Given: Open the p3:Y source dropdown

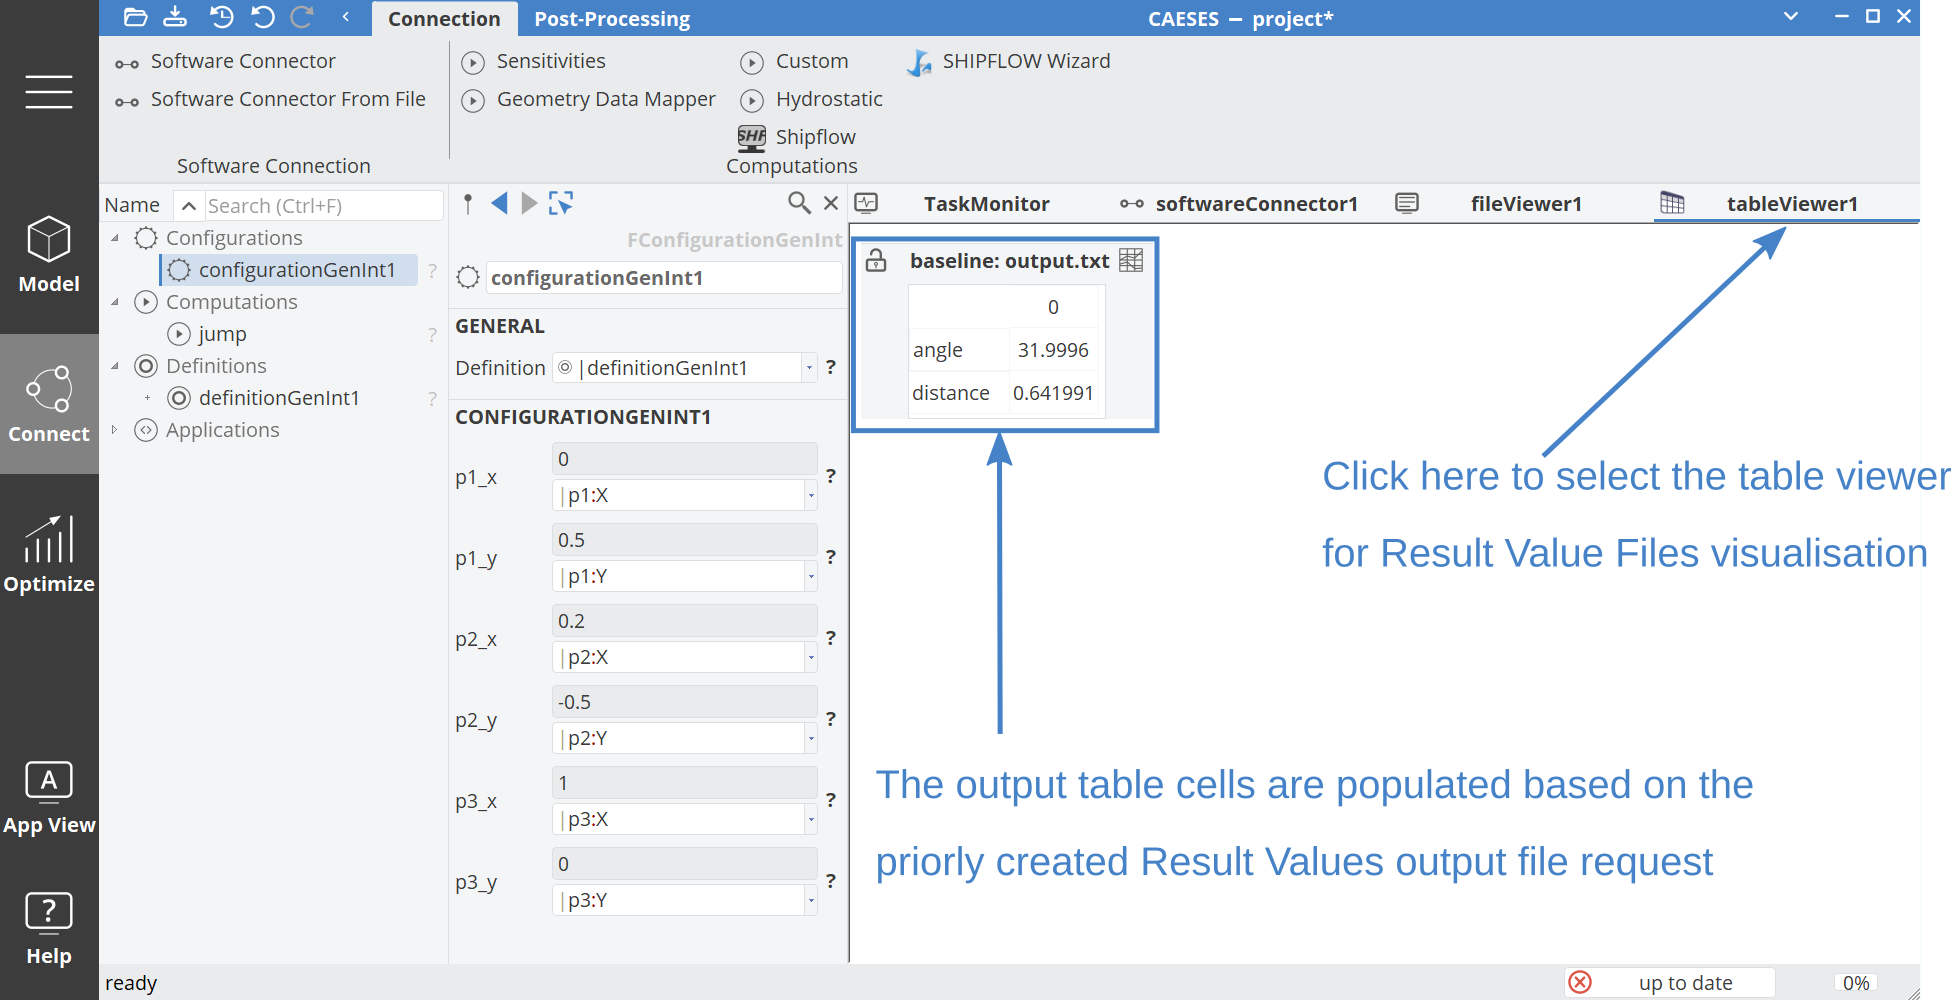Looking at the screenshot, I should pyautogui.click(x=810, y=900).
